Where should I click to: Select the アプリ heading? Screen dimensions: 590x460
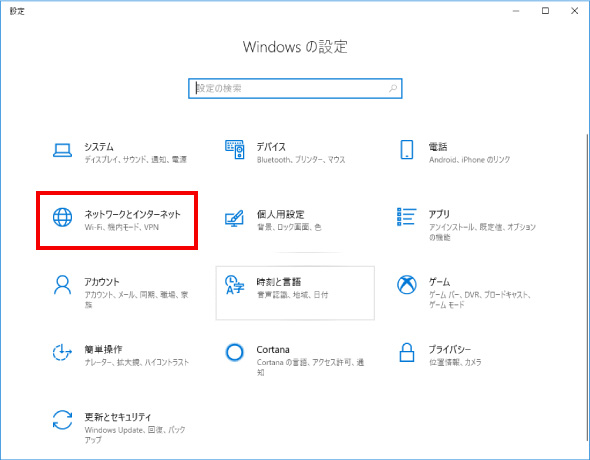(x=439, y=214)
